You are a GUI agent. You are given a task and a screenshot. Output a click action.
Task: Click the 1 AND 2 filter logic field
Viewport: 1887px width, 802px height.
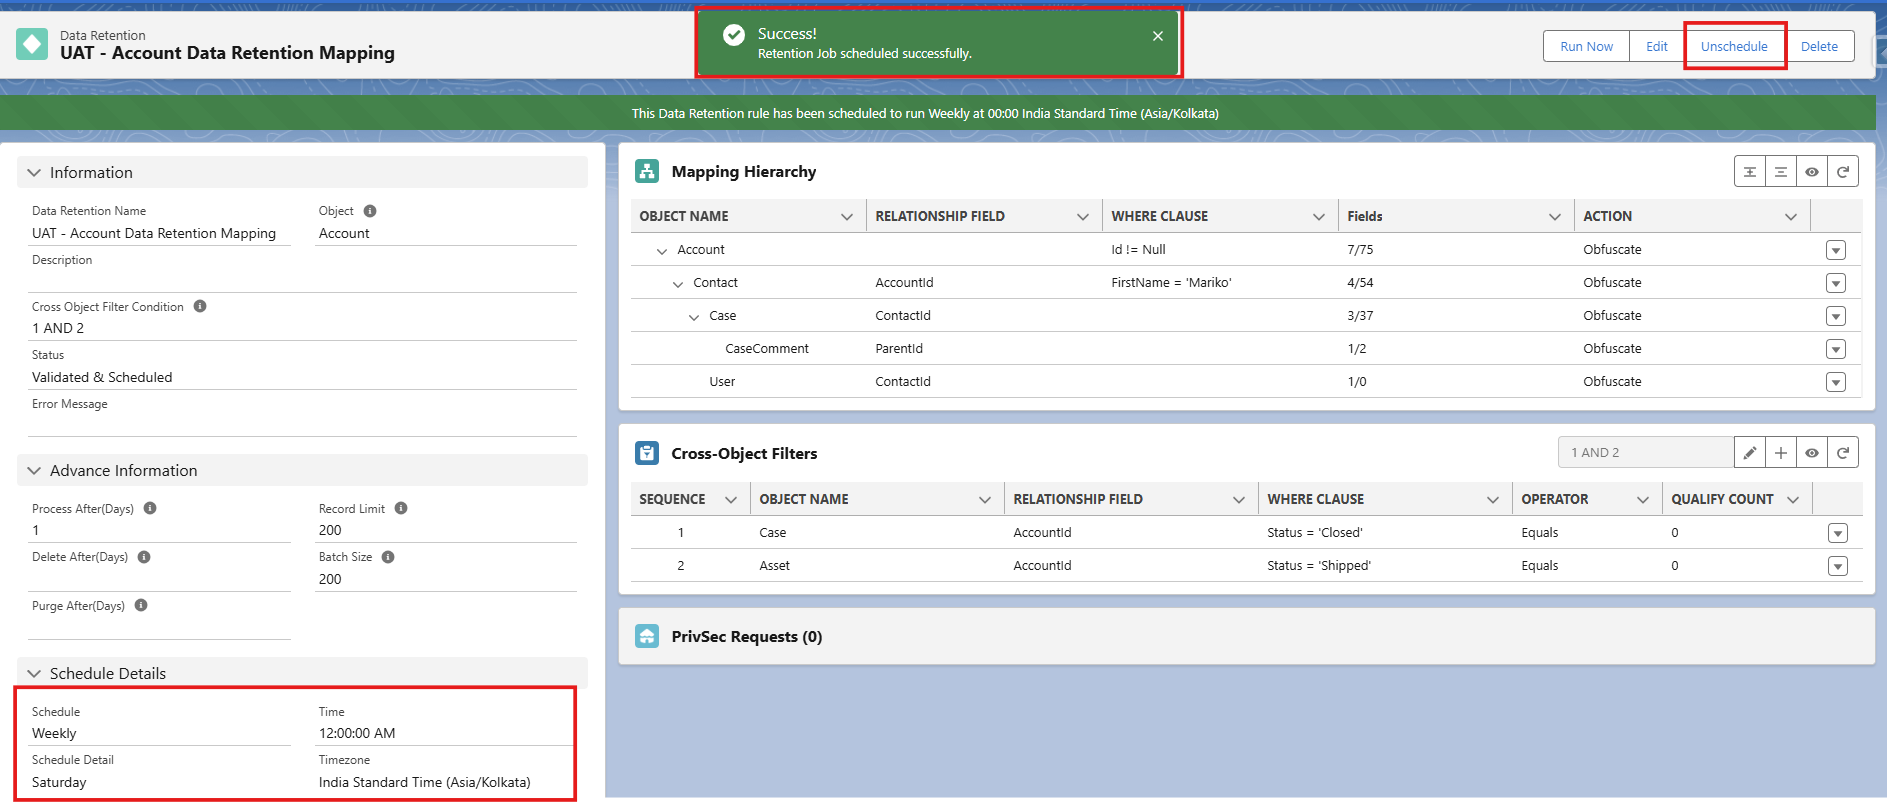tap(1645, 453)
